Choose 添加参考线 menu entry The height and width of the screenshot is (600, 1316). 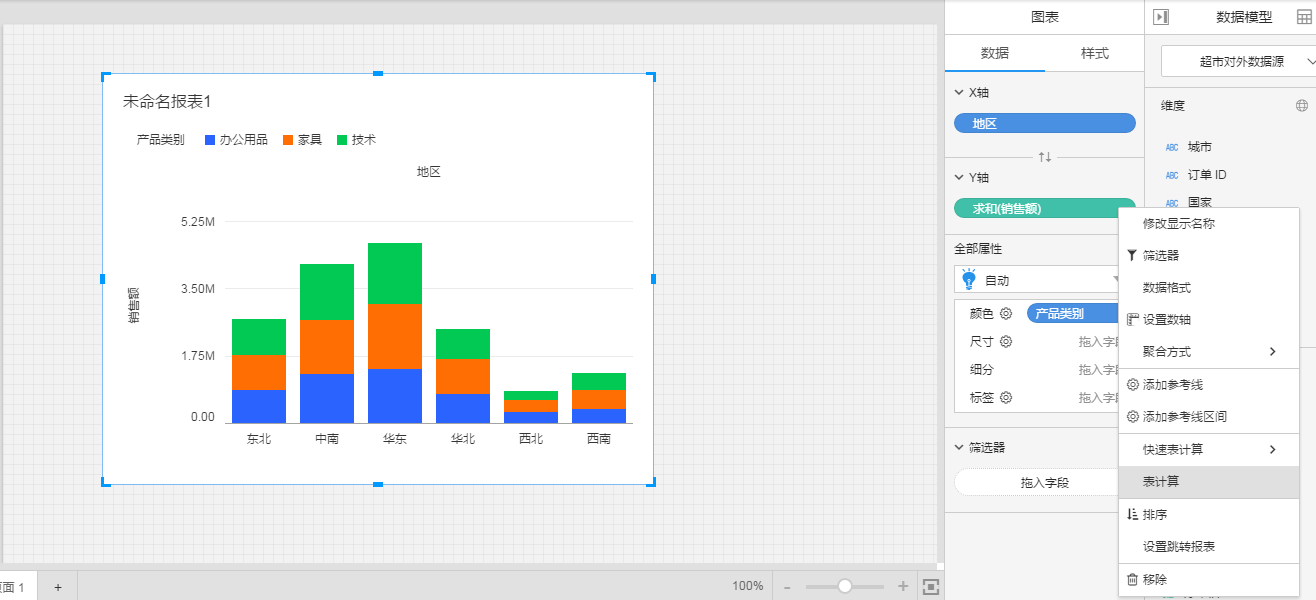tap(1209, 385)
